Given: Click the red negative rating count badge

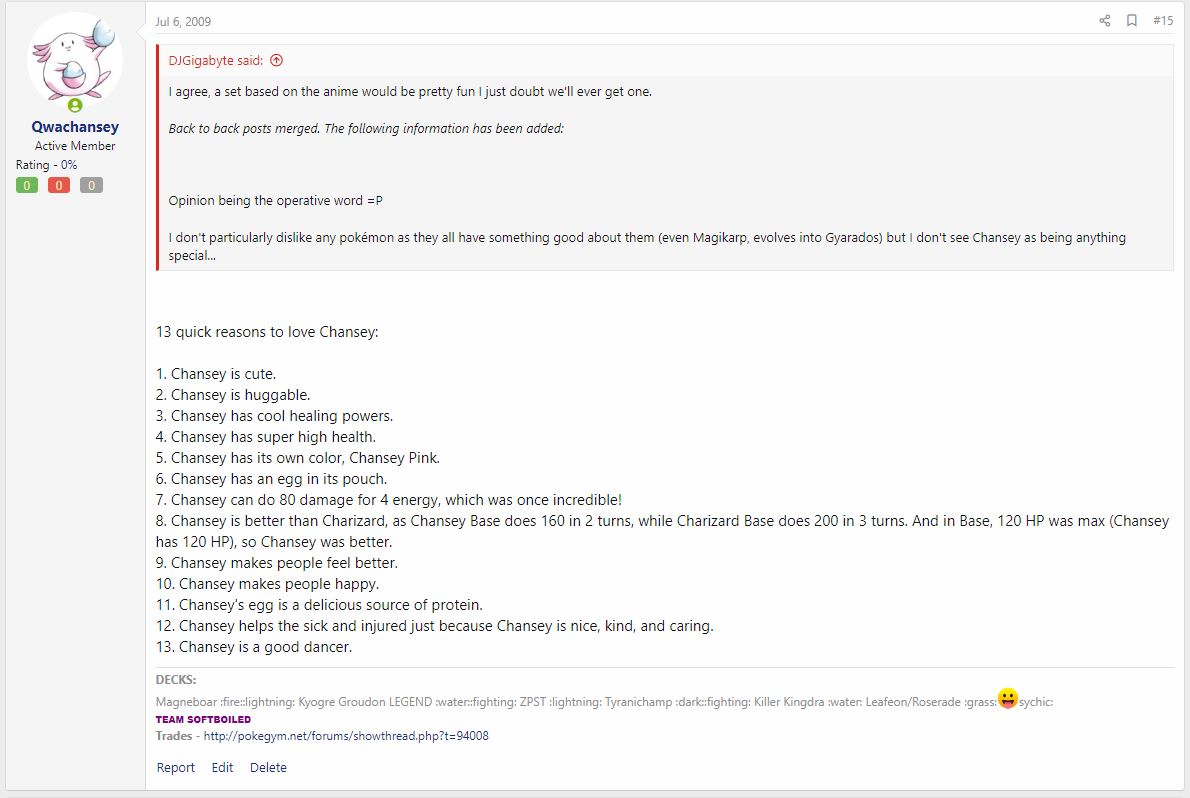Looking at the screenshot, I should click(58, 185).
